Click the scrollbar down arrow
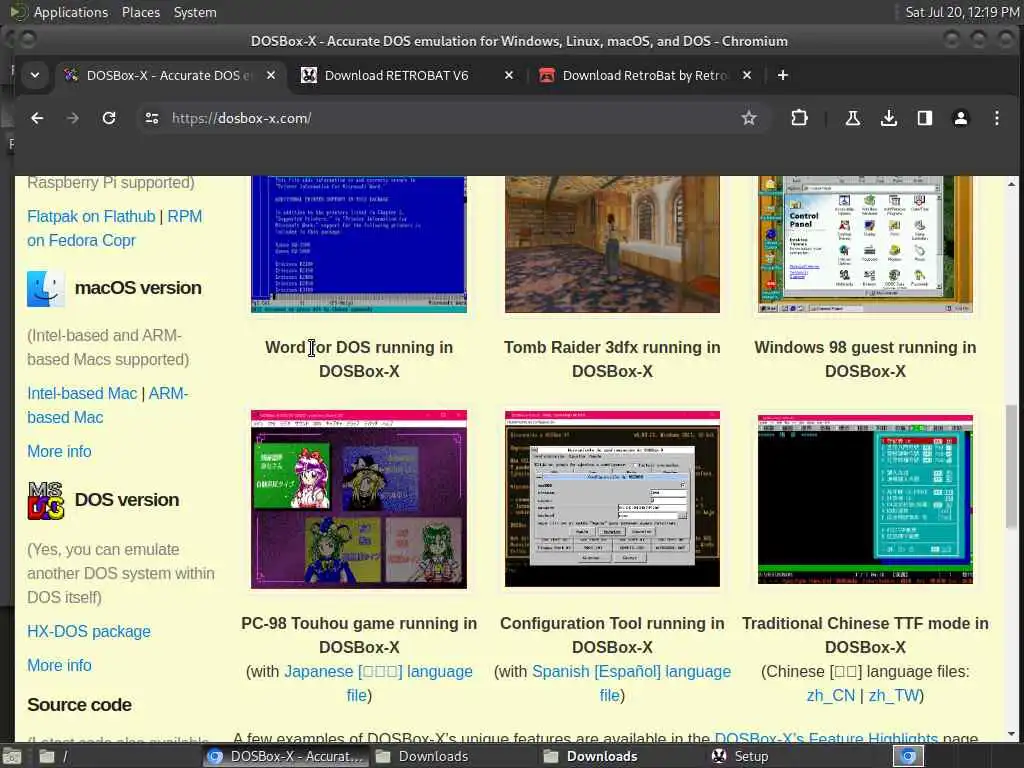 pyautogui.click(x=1012, y=734)
